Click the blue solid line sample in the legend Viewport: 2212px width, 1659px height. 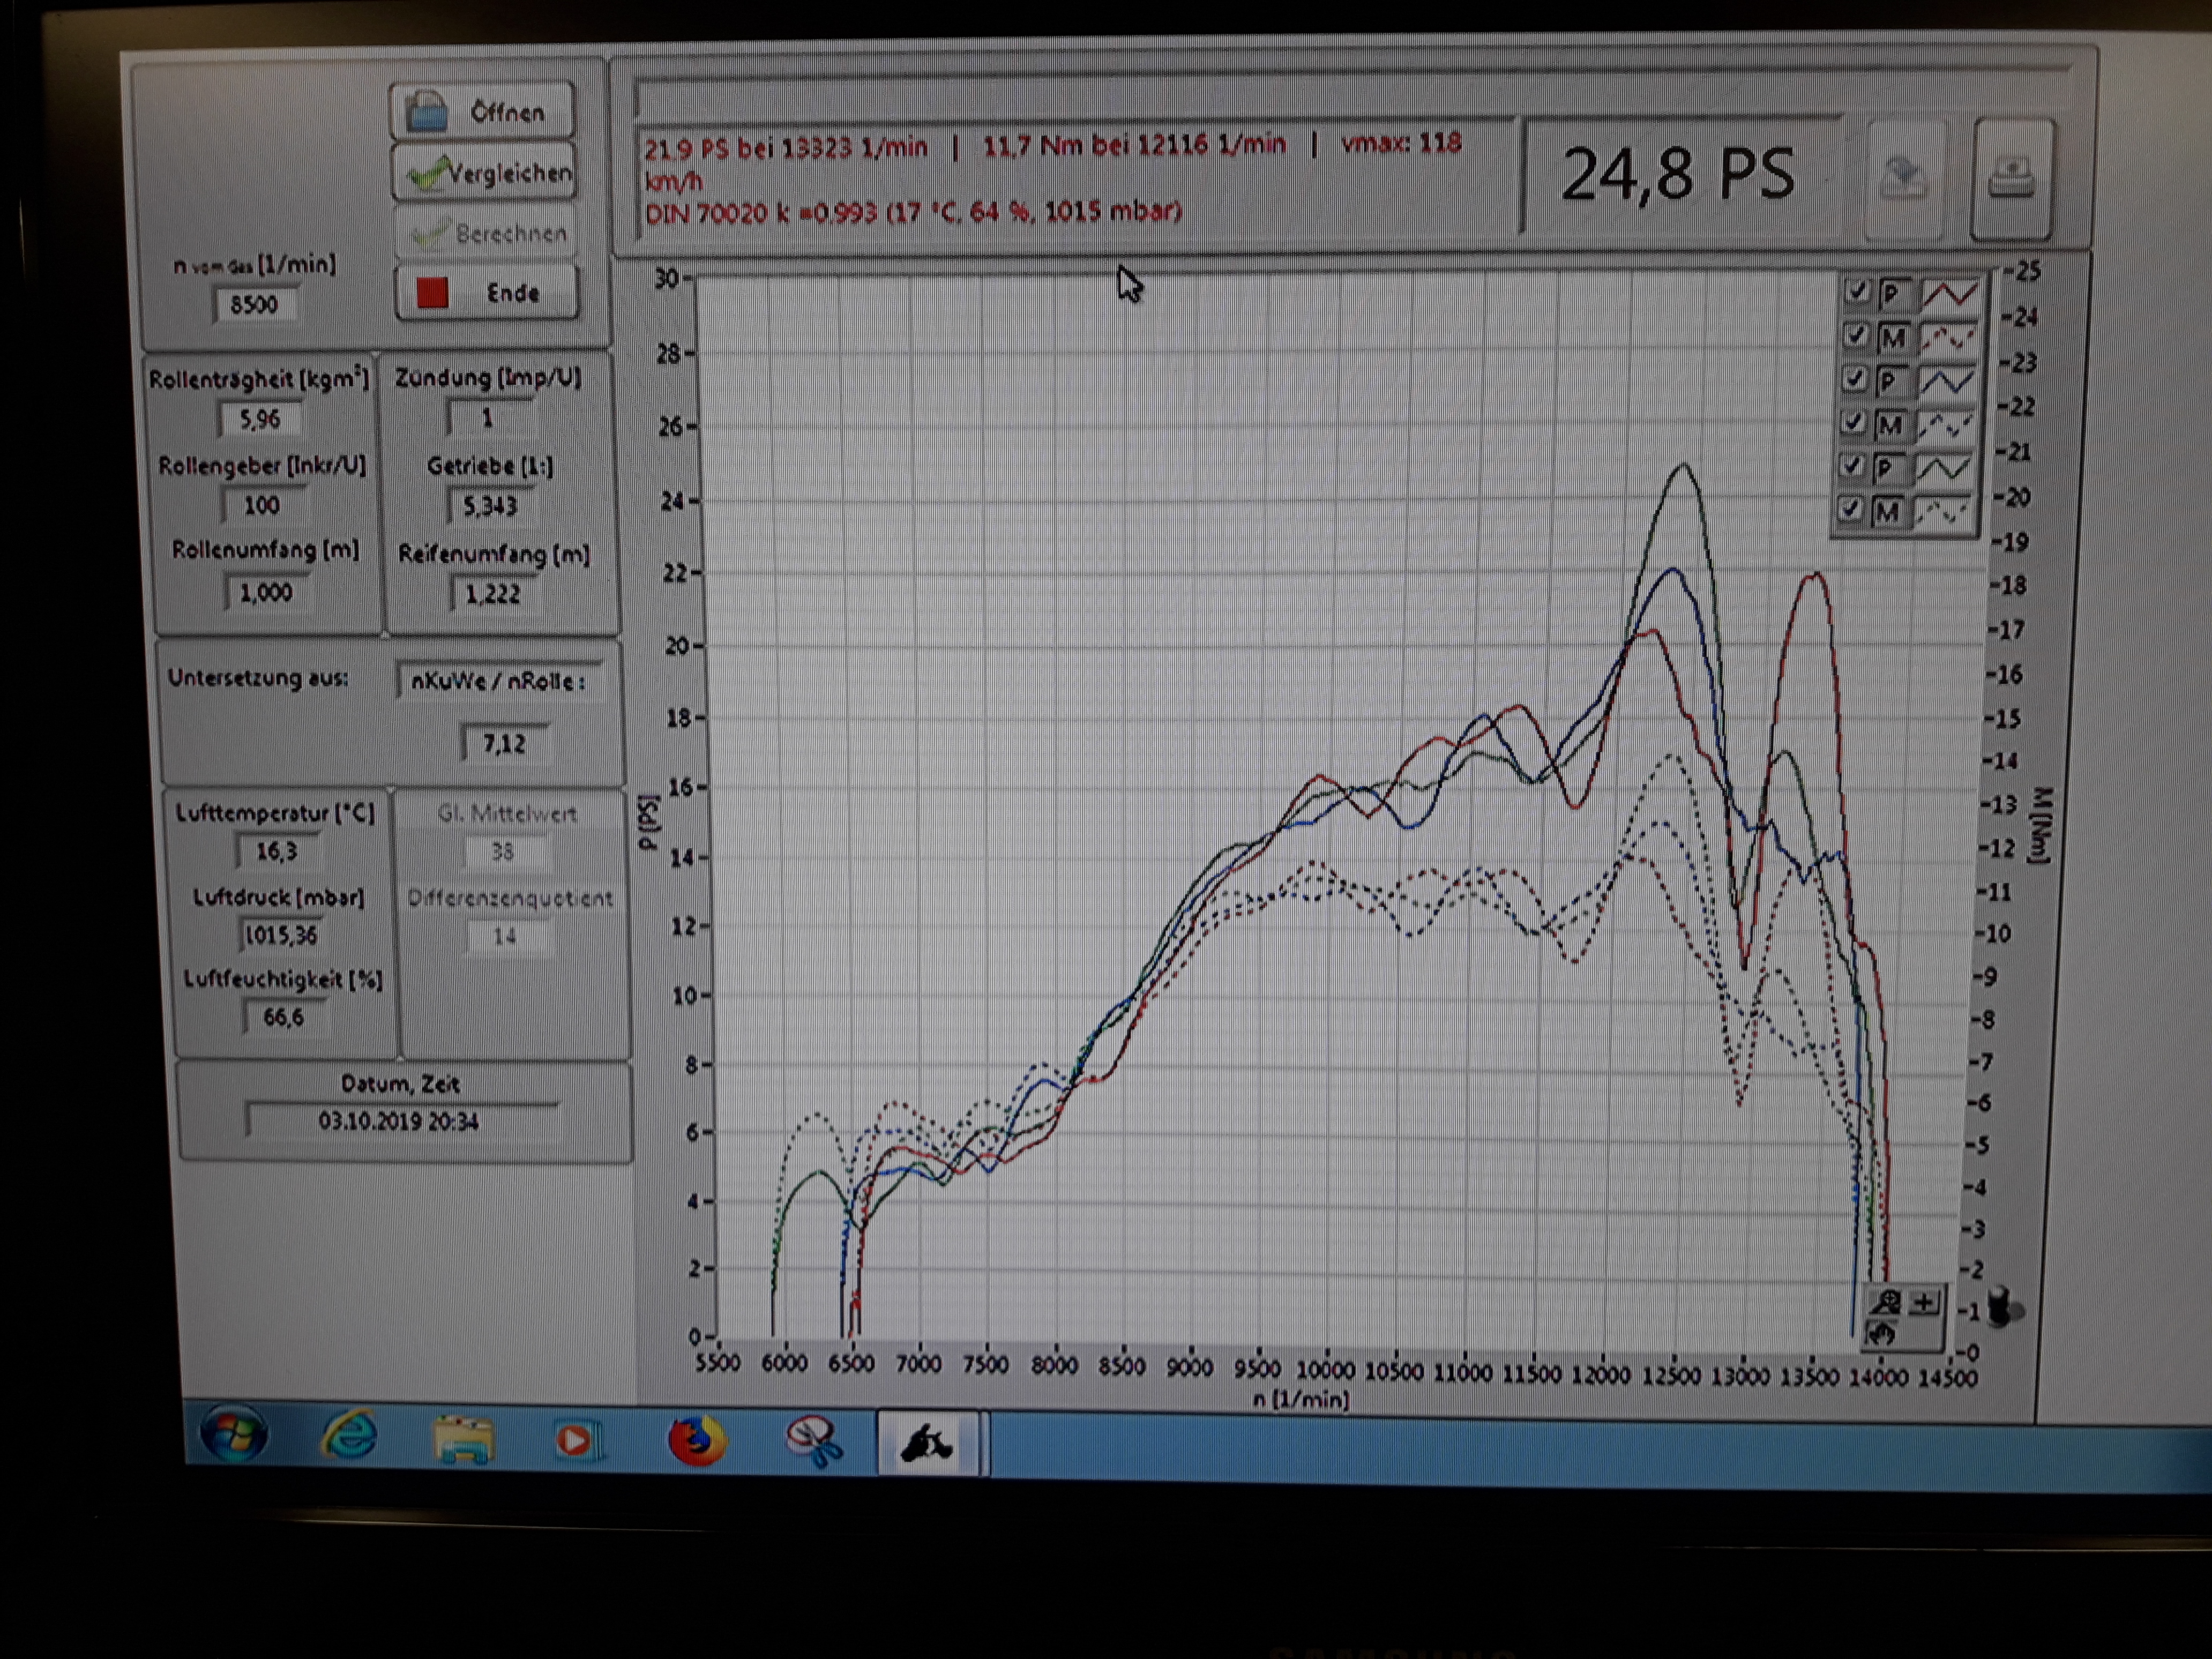tap(1947, 382)
